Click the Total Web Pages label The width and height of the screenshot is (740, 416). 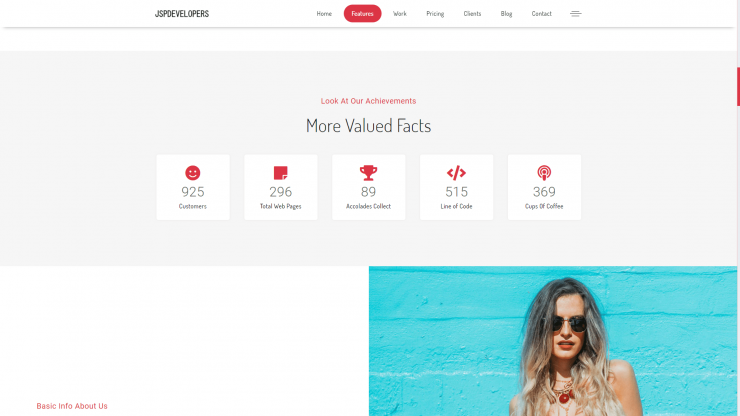(281, 206)
